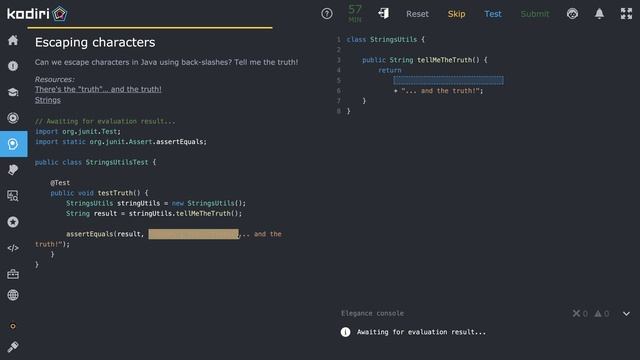Viewport: 640px width, 360px height.
Task: Click the challenge question paragraph text
Action: tap(166, 62)
